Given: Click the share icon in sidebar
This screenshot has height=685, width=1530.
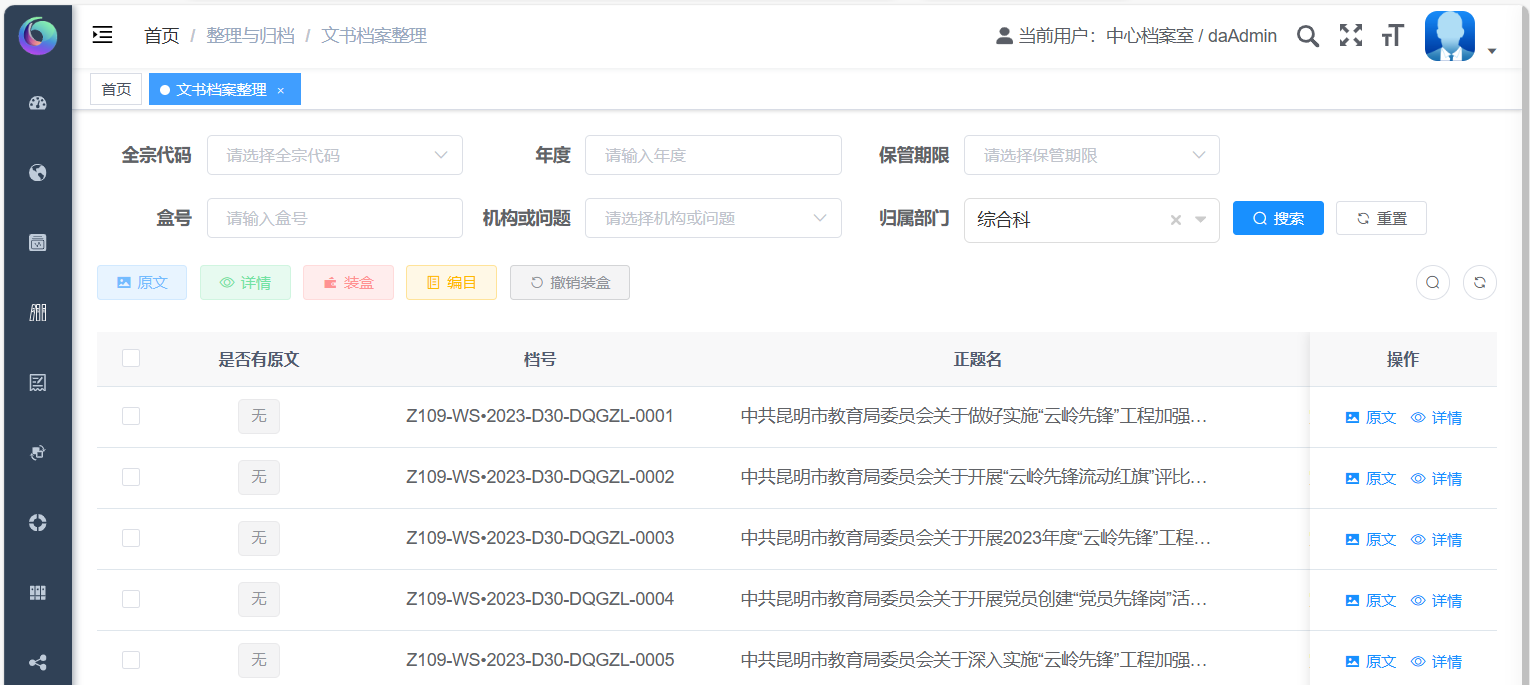Looking at the screenshot, I should (x=38, y=662).
